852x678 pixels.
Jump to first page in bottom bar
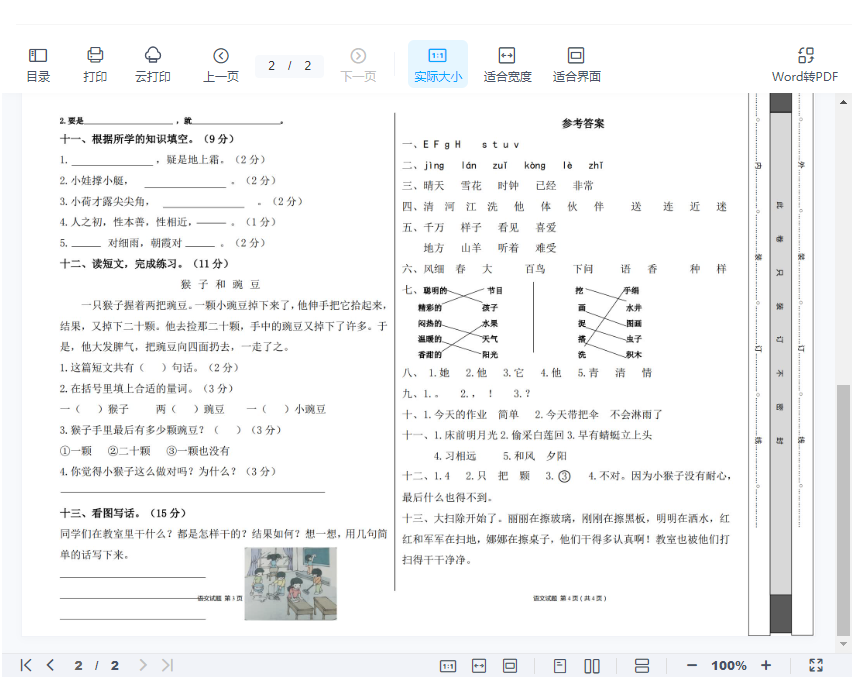click(x=27, y=665)
